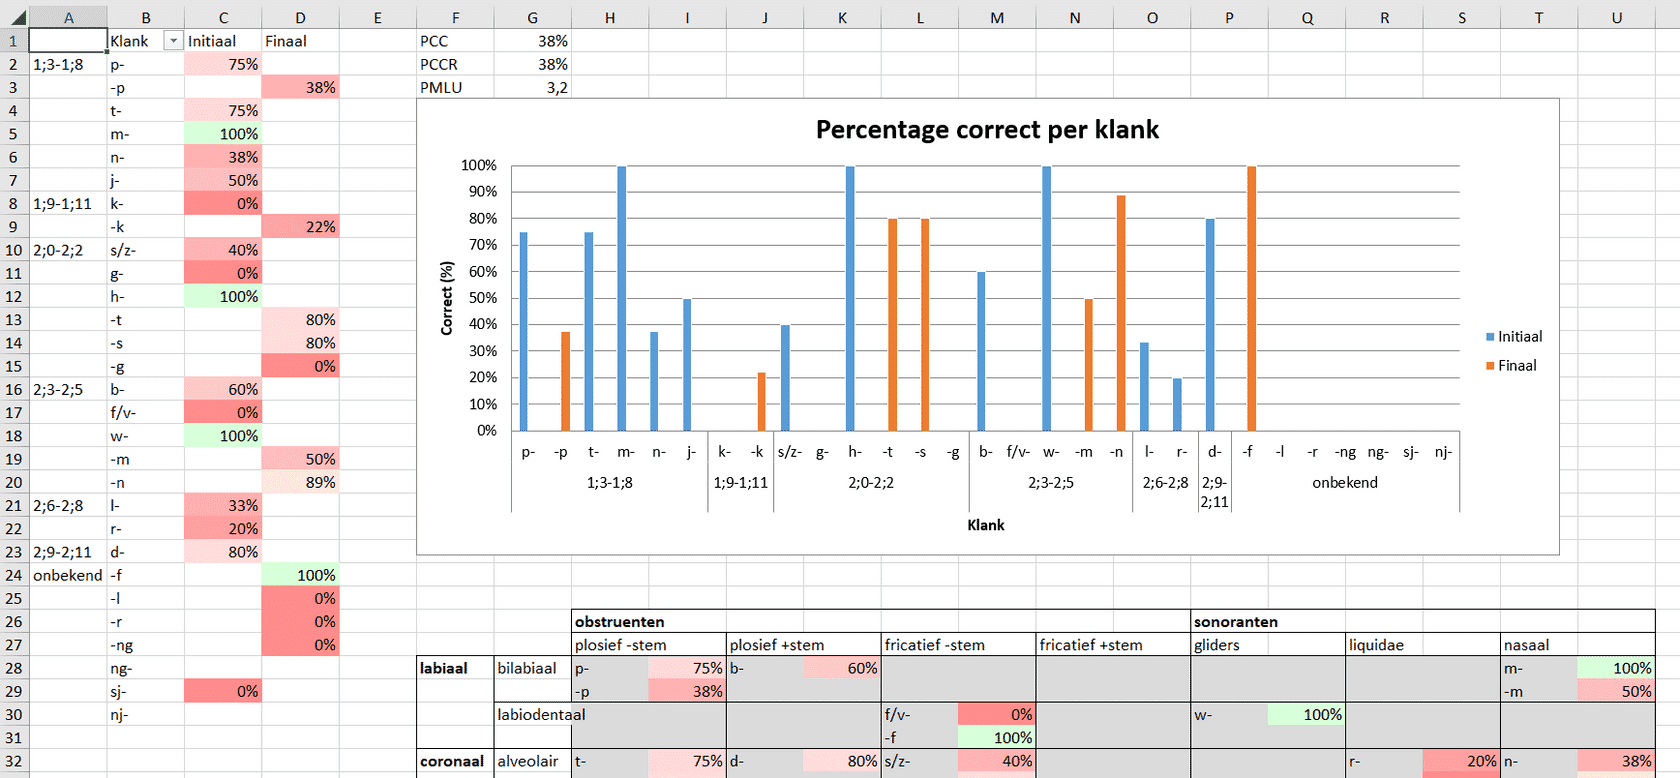This screenshot has width=1680, height=778.
Task: Select the age range cell '2;9-2;11'
Action: coord(68,552)
